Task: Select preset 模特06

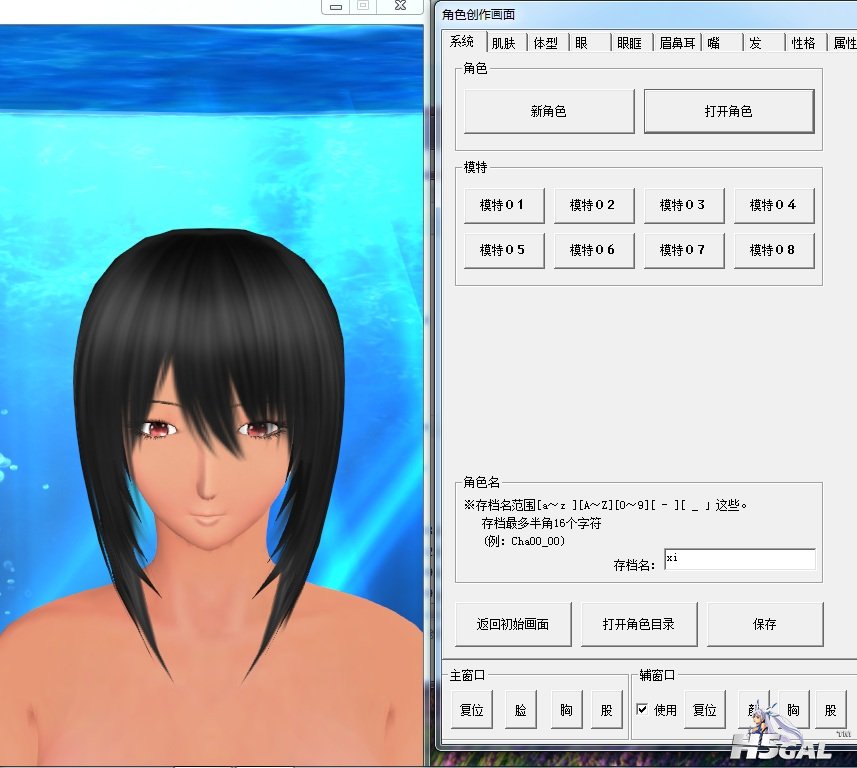Action: tap(593, 250)
